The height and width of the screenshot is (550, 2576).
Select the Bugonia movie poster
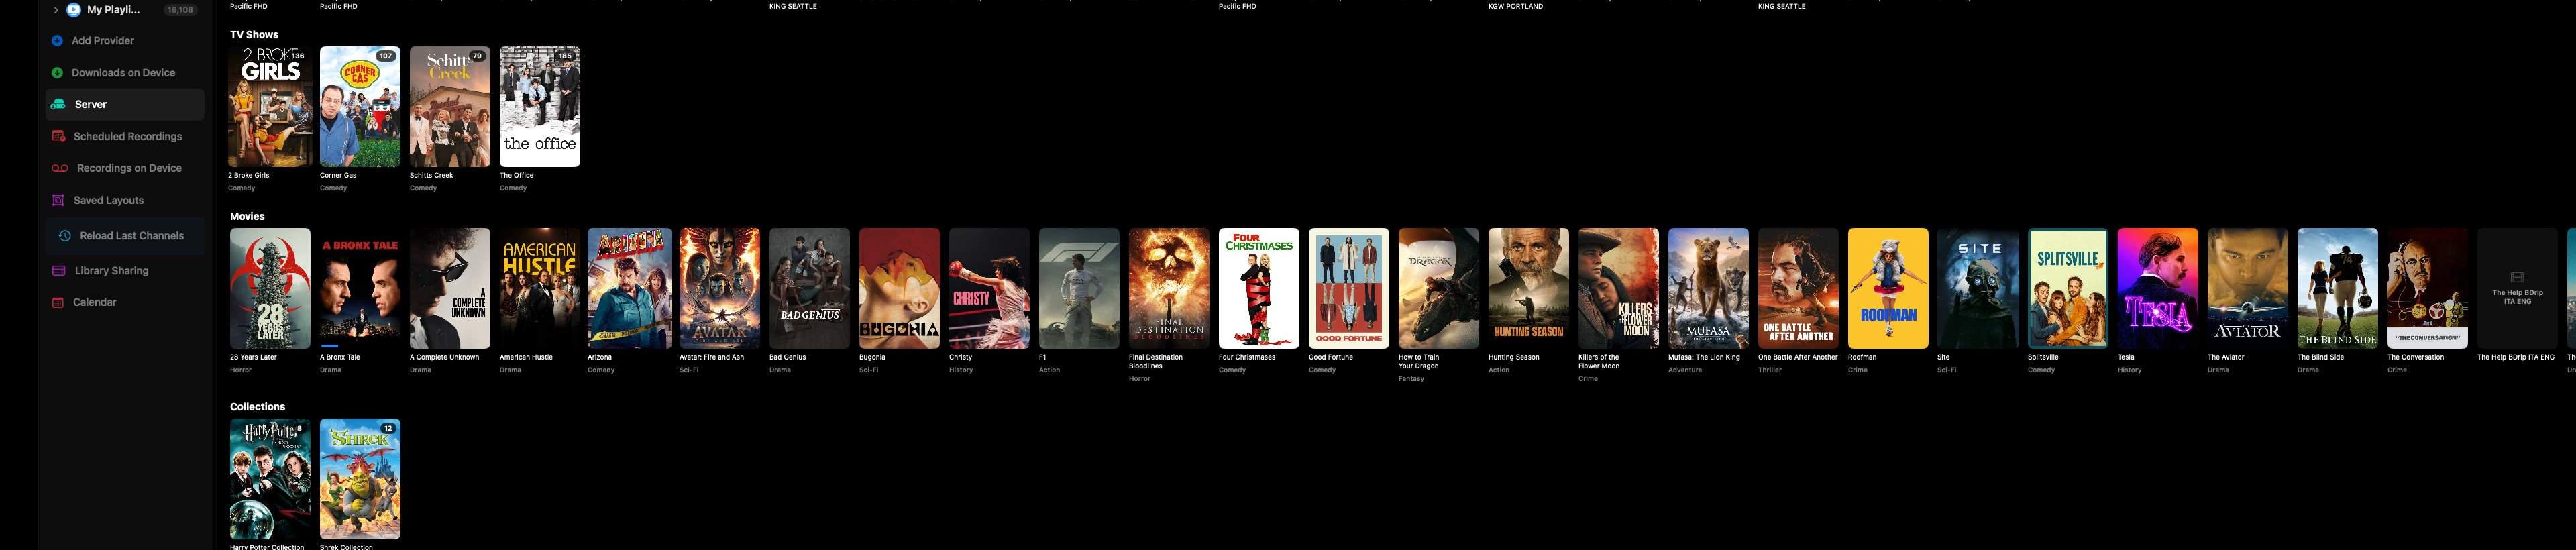point(899,288)
